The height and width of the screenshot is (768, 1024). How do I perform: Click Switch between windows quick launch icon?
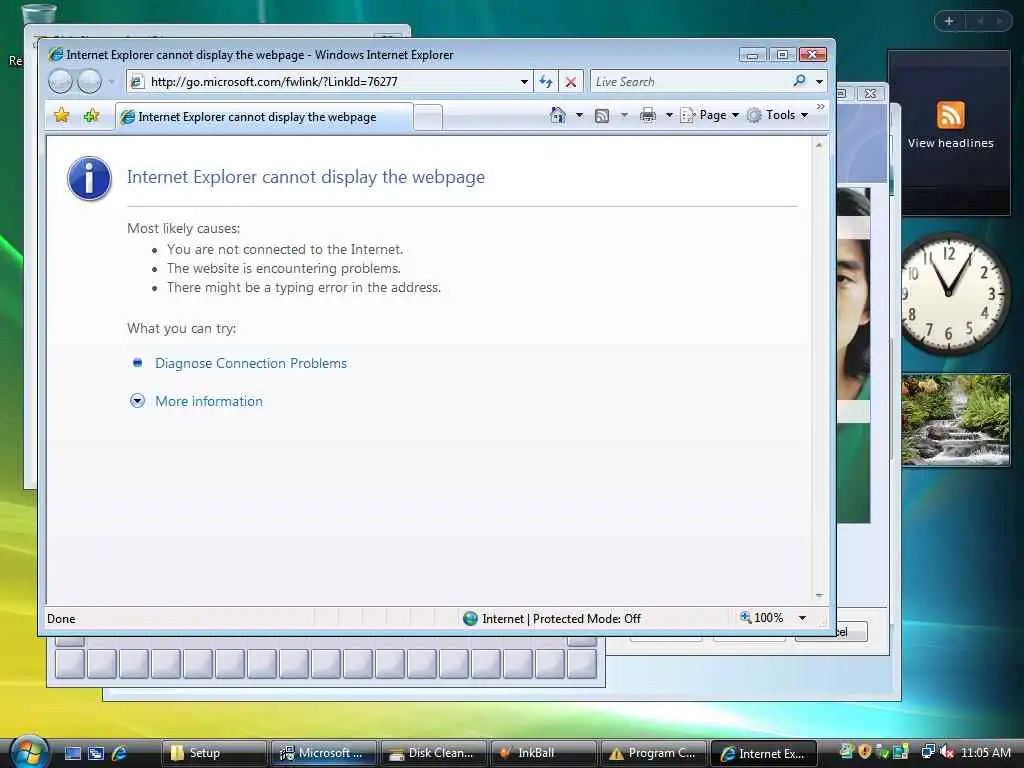click(96, 753)
